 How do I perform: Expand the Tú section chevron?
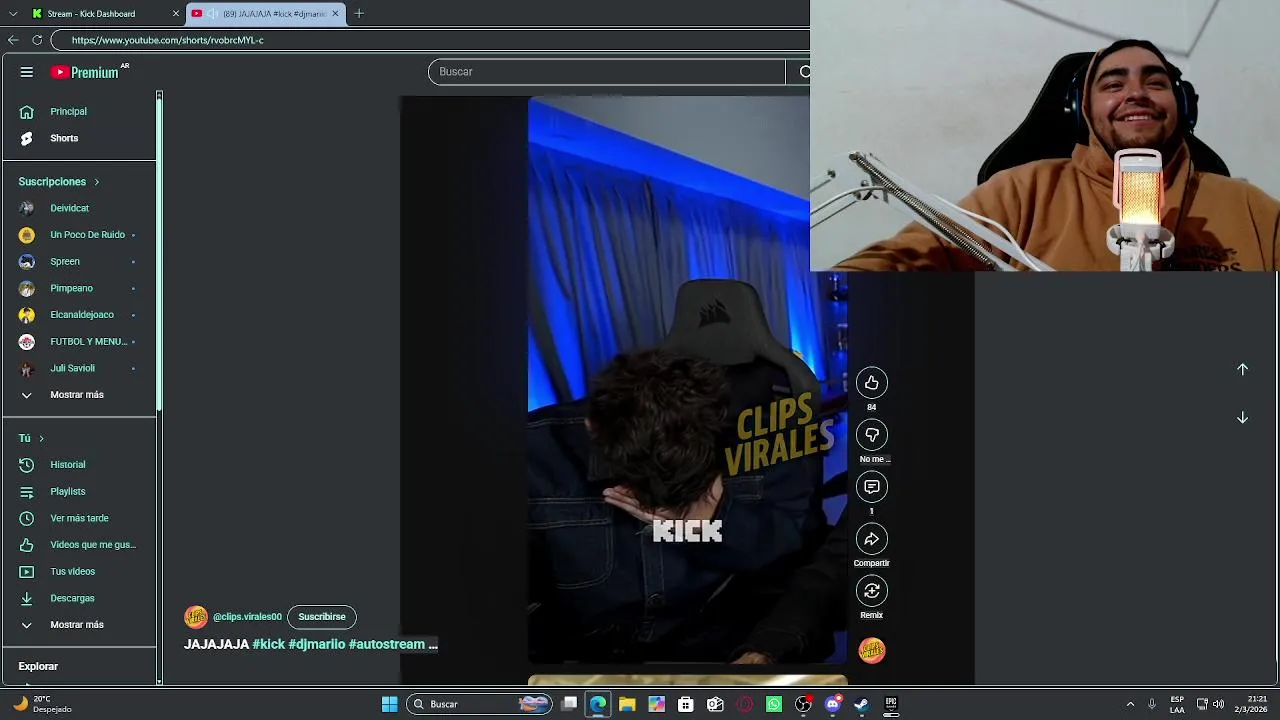point(41,439)
